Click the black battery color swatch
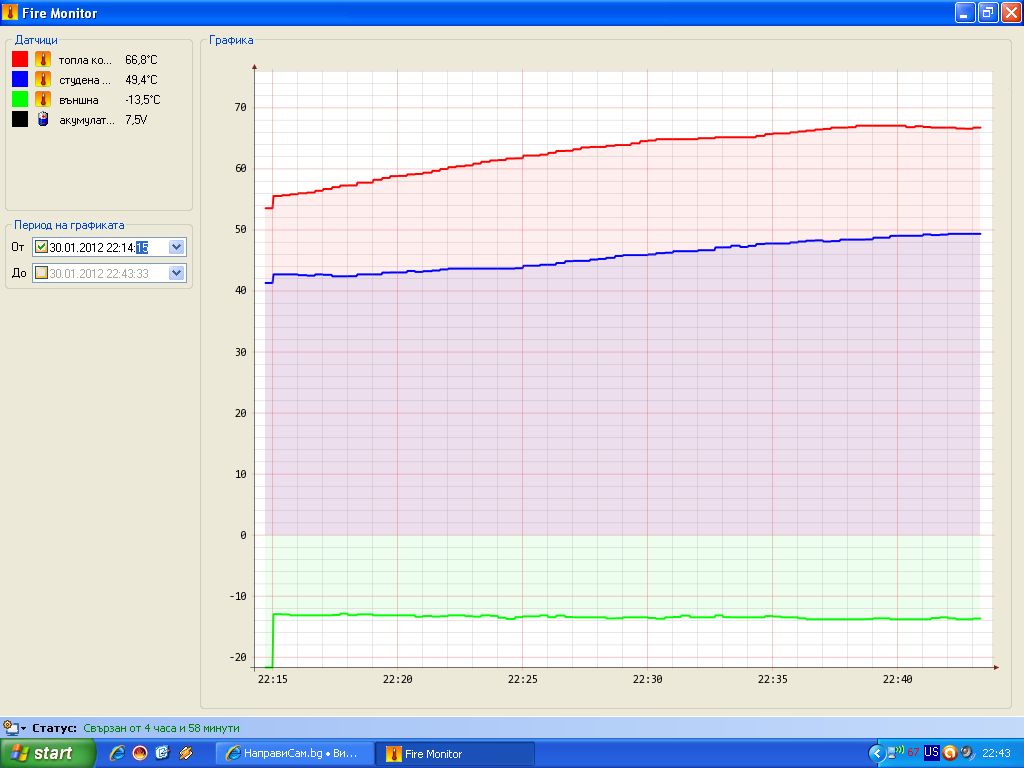 (20, 120)
